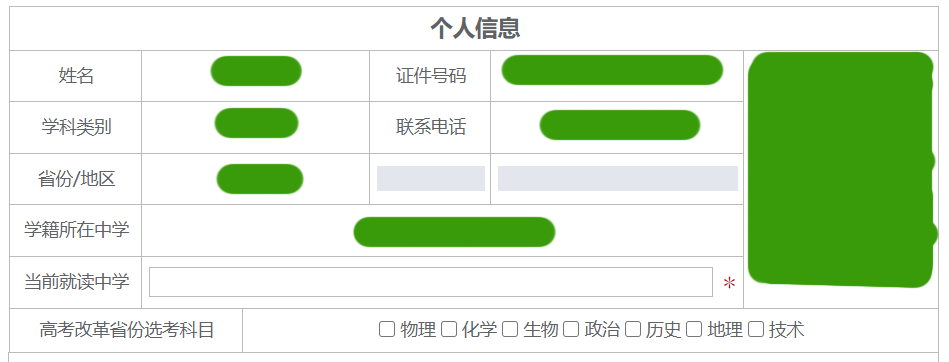949x362 pixels.
Task: Check the 物理 subject checkbox
Action: (387, 329)
